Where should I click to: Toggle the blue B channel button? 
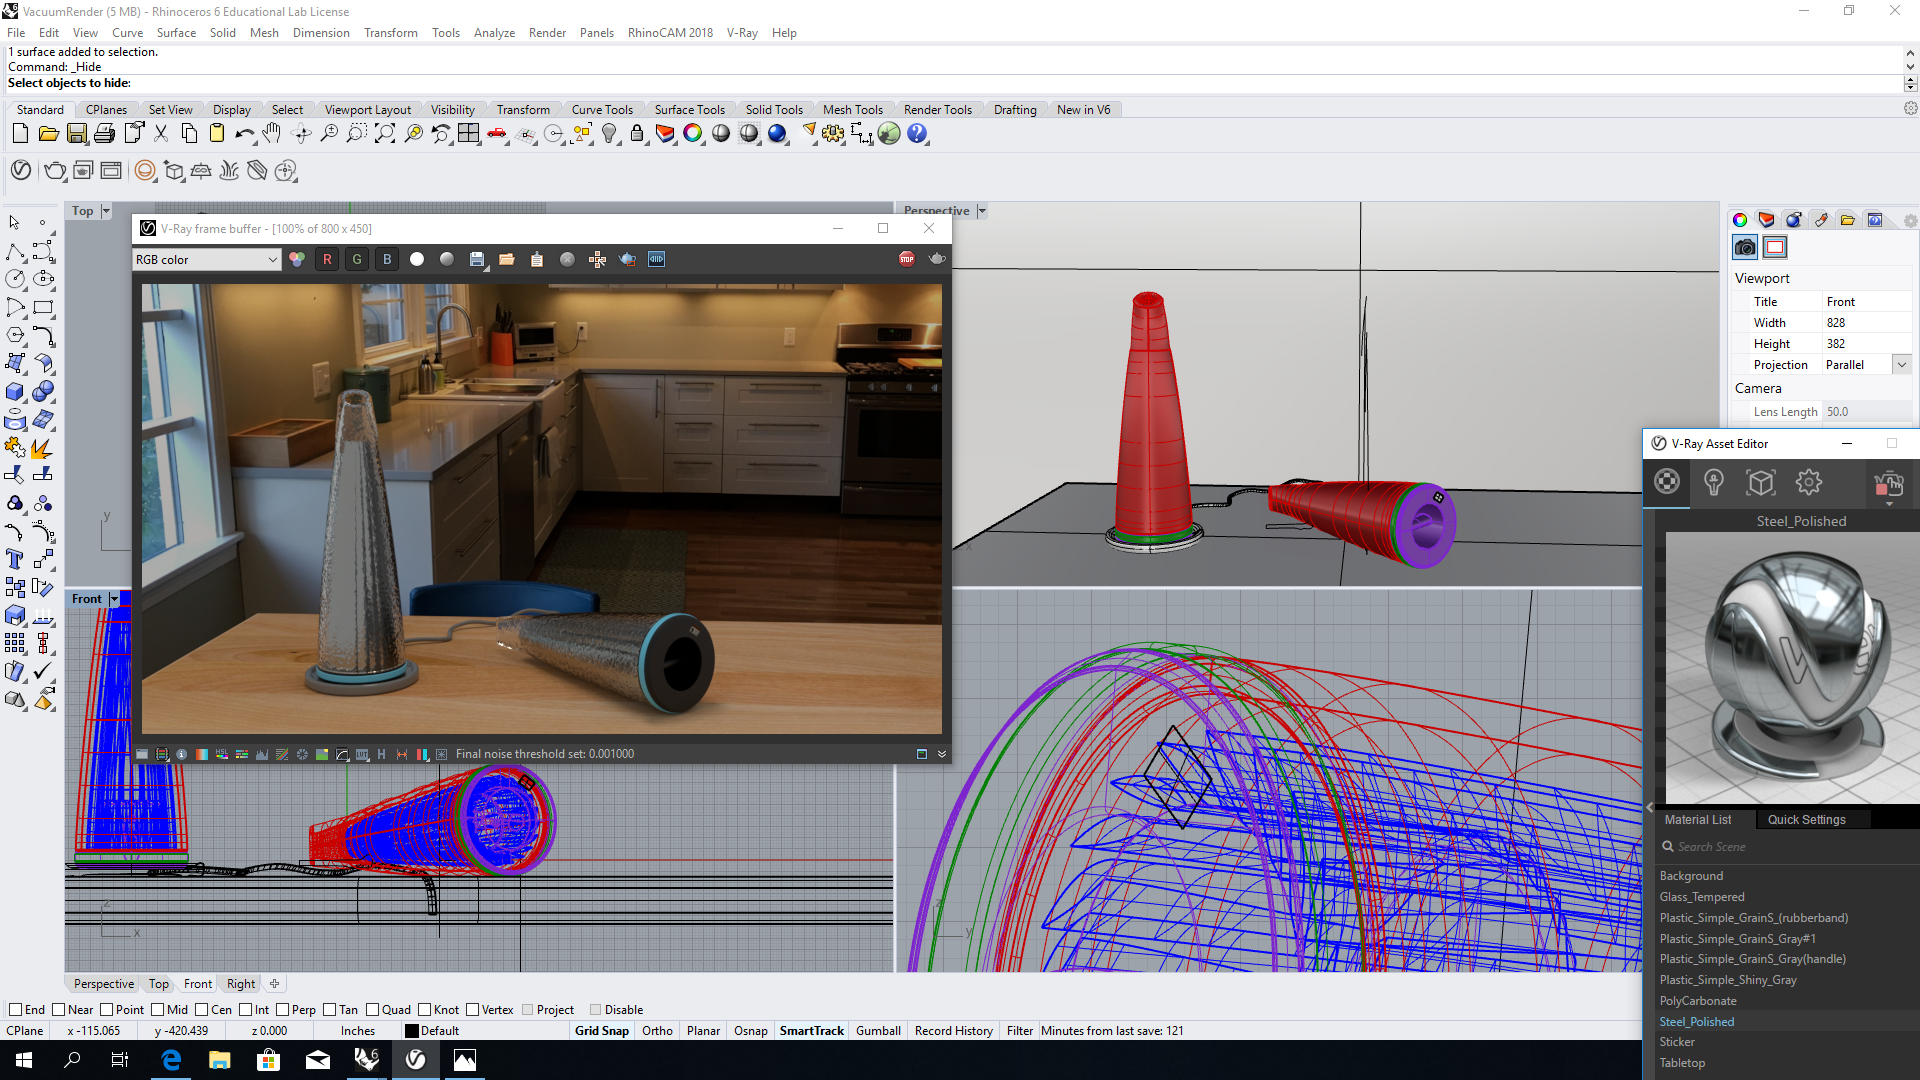387,260
